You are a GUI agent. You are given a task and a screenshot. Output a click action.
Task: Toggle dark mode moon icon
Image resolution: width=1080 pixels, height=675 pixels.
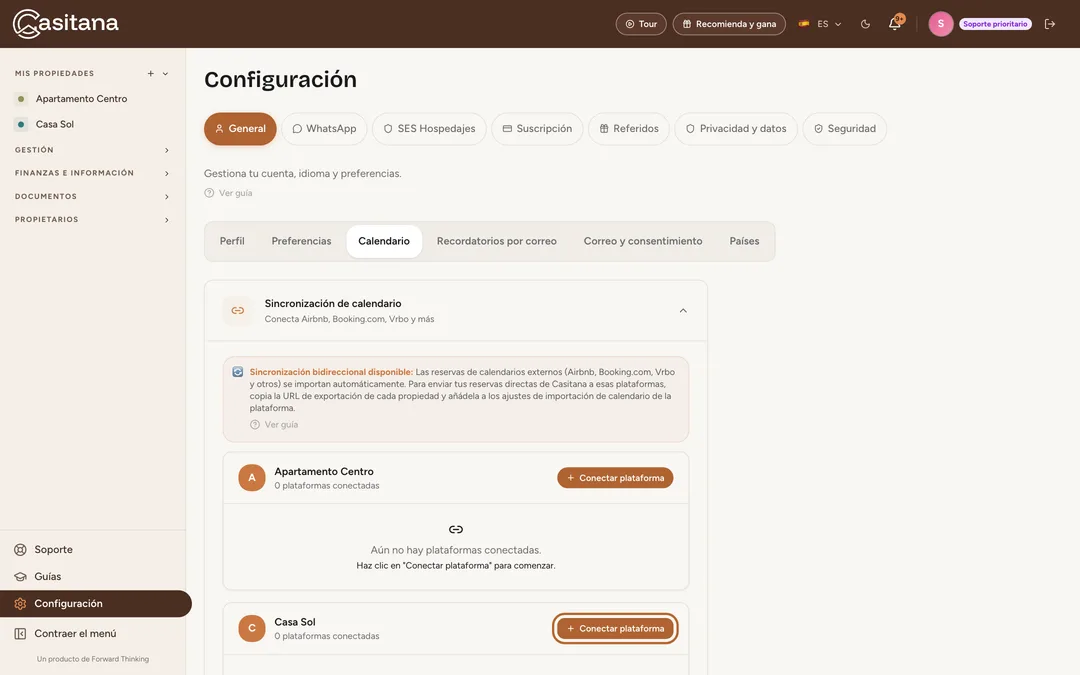click(x=865, y=24)
